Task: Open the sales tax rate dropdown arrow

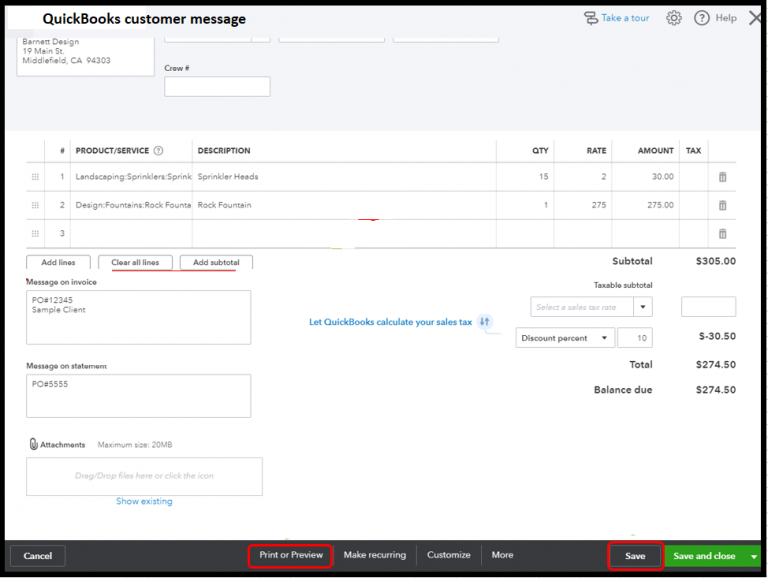Action: coord(643,307)
